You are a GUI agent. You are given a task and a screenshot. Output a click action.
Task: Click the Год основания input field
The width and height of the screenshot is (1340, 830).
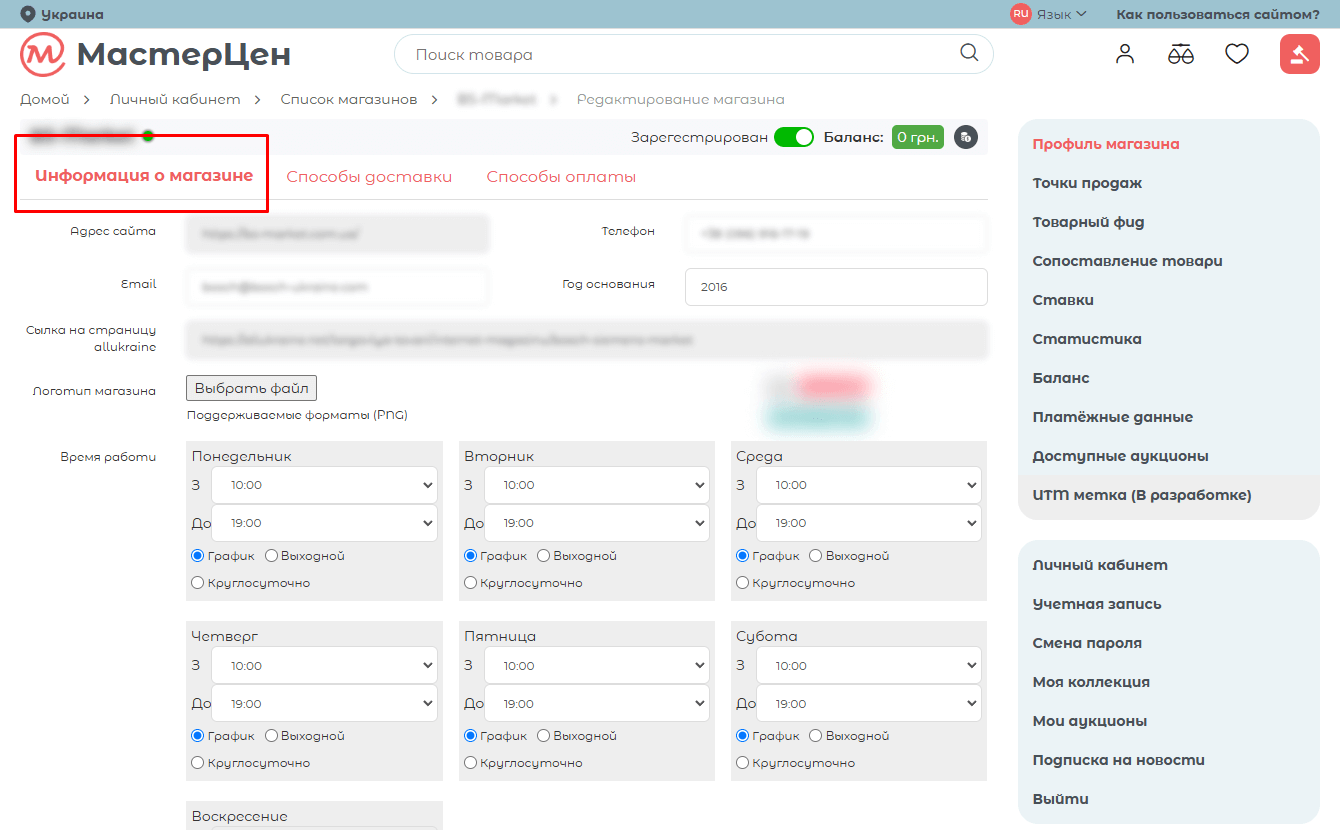(836, 287)
